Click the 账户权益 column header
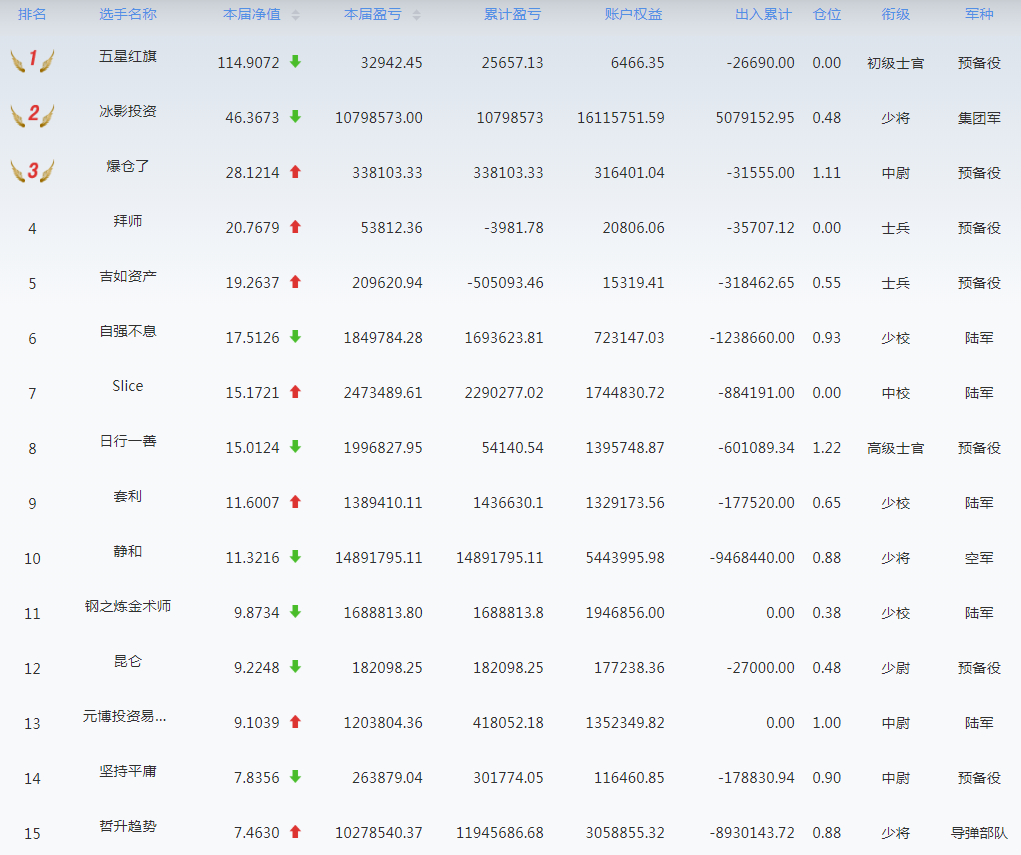Viewport: 1021px width, 855px height. click(x=634, y=14)
